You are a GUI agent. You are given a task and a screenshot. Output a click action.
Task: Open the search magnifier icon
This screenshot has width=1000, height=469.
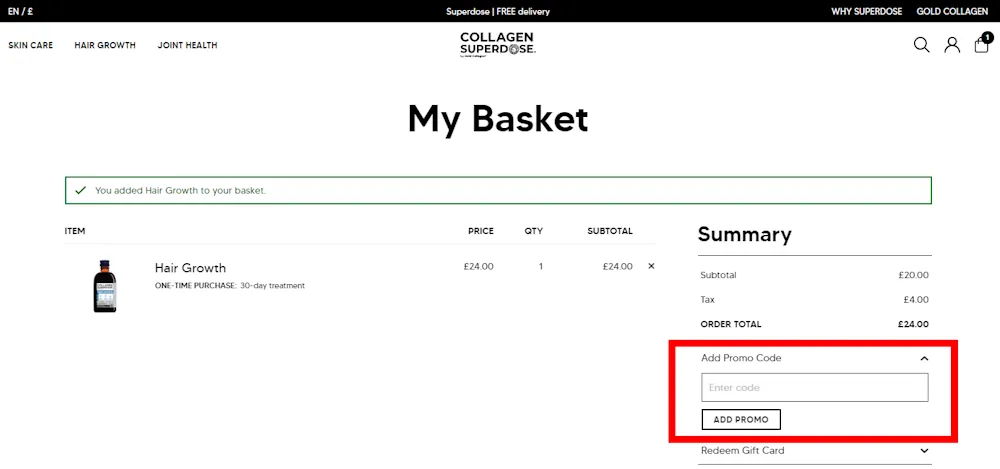[x=922, y=45]
